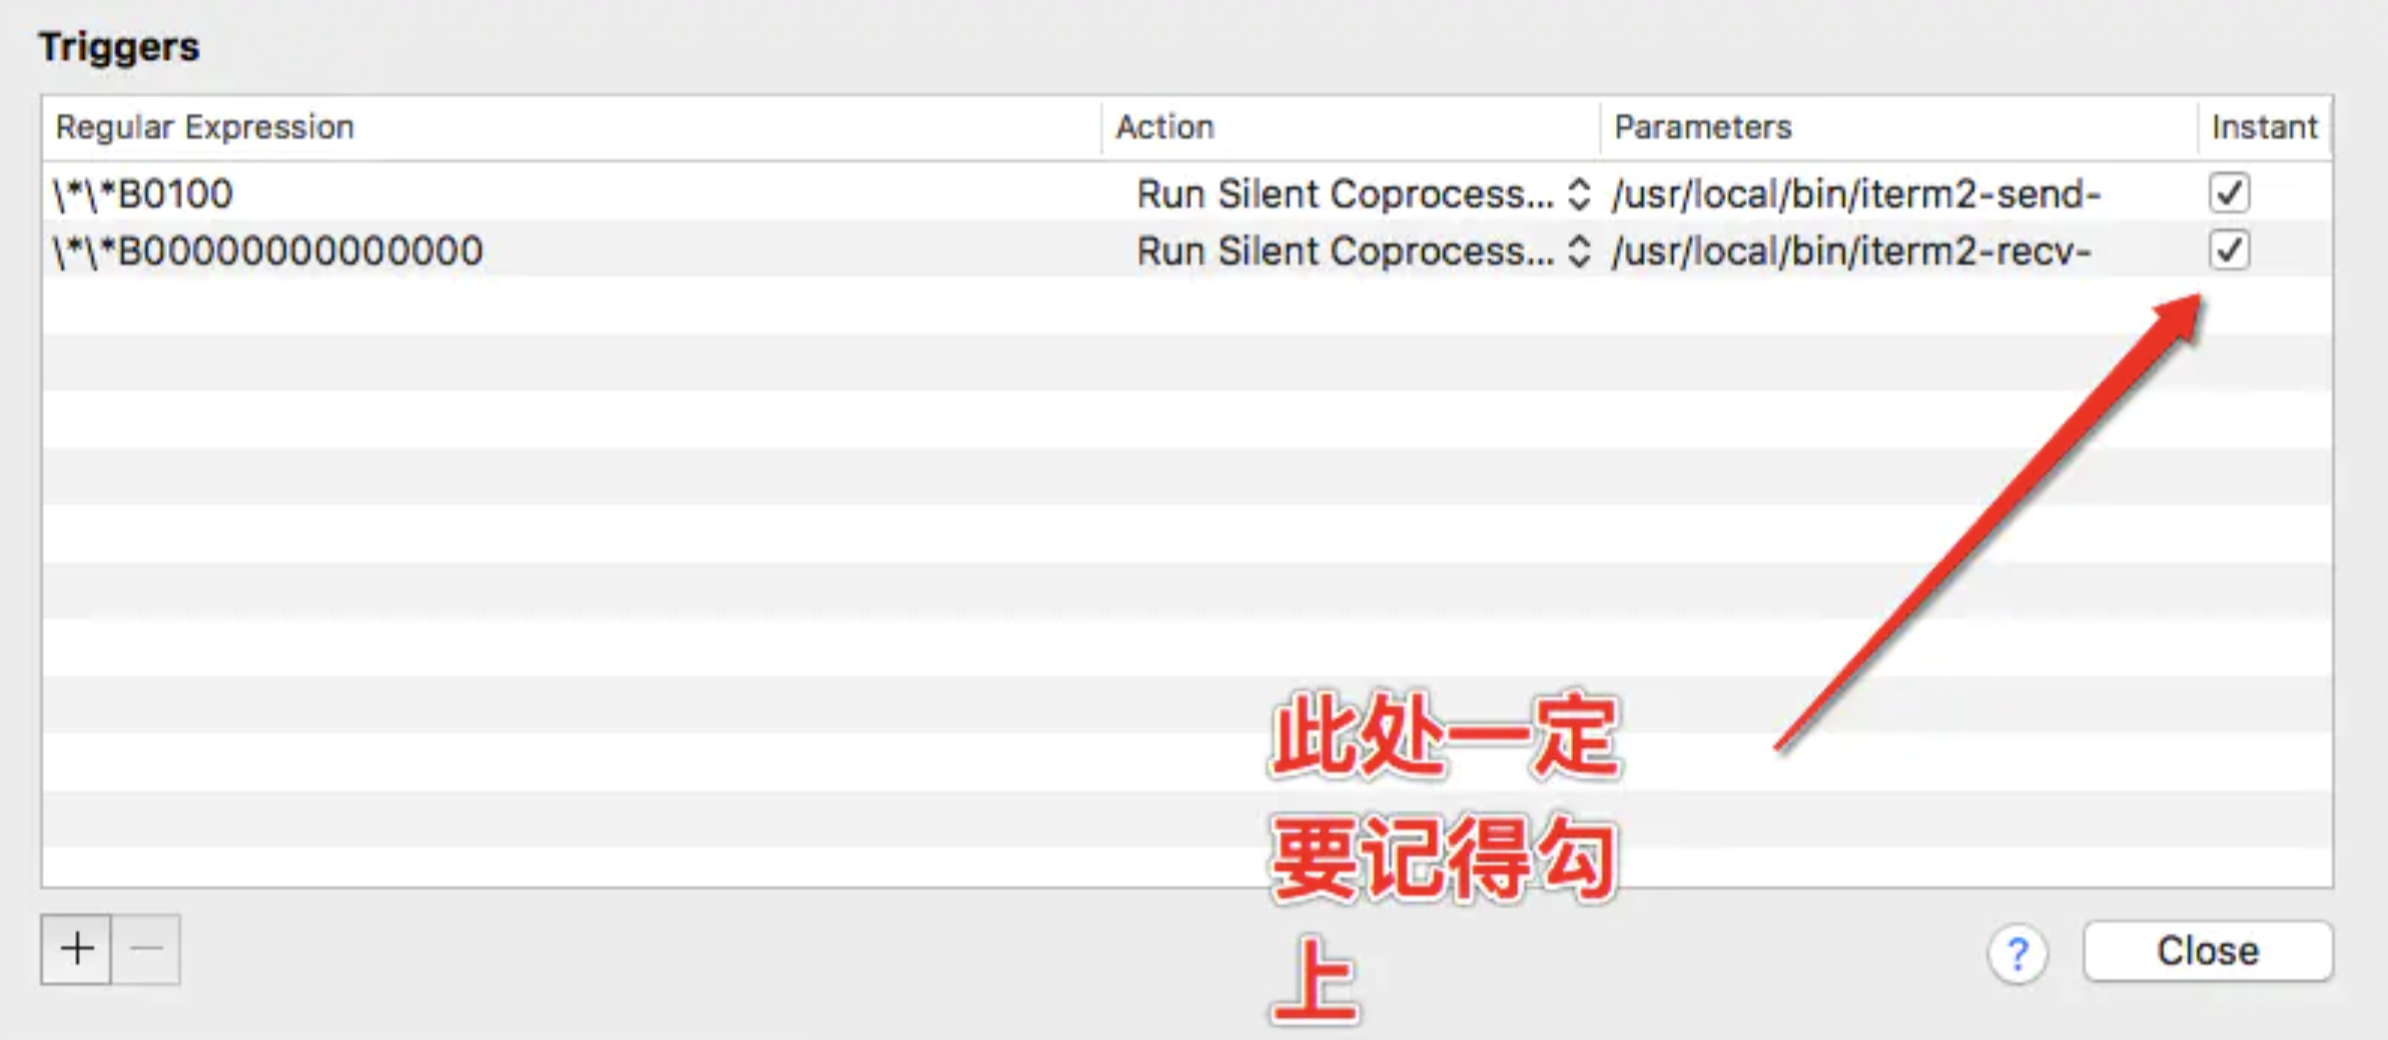Image resolution: width=2388 pixels, height=1040 pixels.
Task: Toggle Instant checkbox for the B00000000000000 trigger
Action: coord(2229,250)
